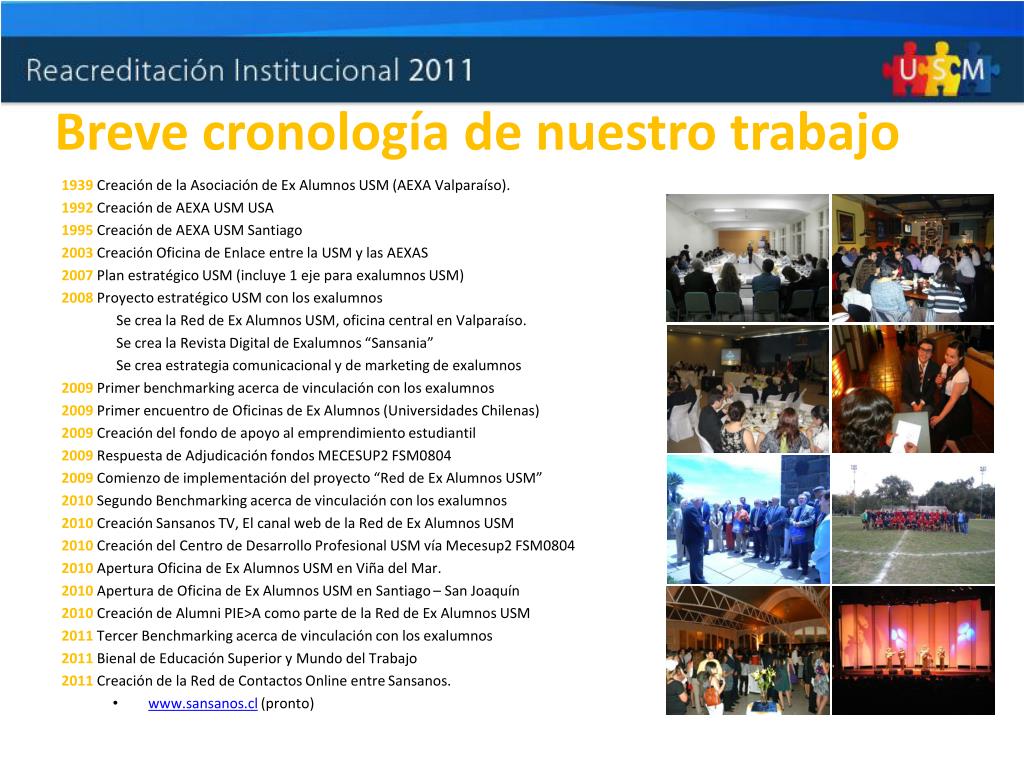Click the title 'Breve cronología de nuestro trabajo'
1024x768 pixels.
point(477,133)
